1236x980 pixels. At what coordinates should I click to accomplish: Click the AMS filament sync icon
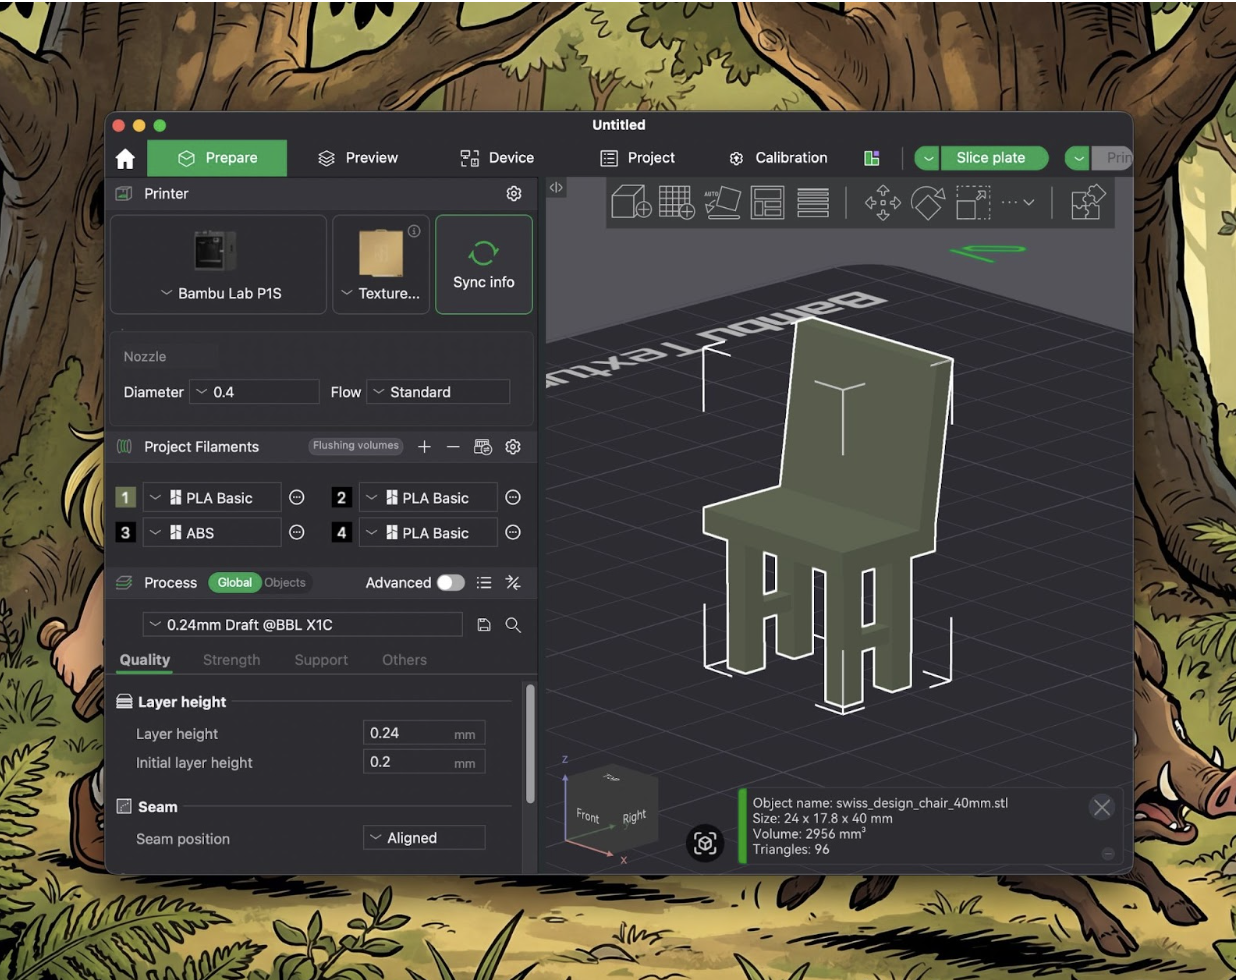pos(483,447)
